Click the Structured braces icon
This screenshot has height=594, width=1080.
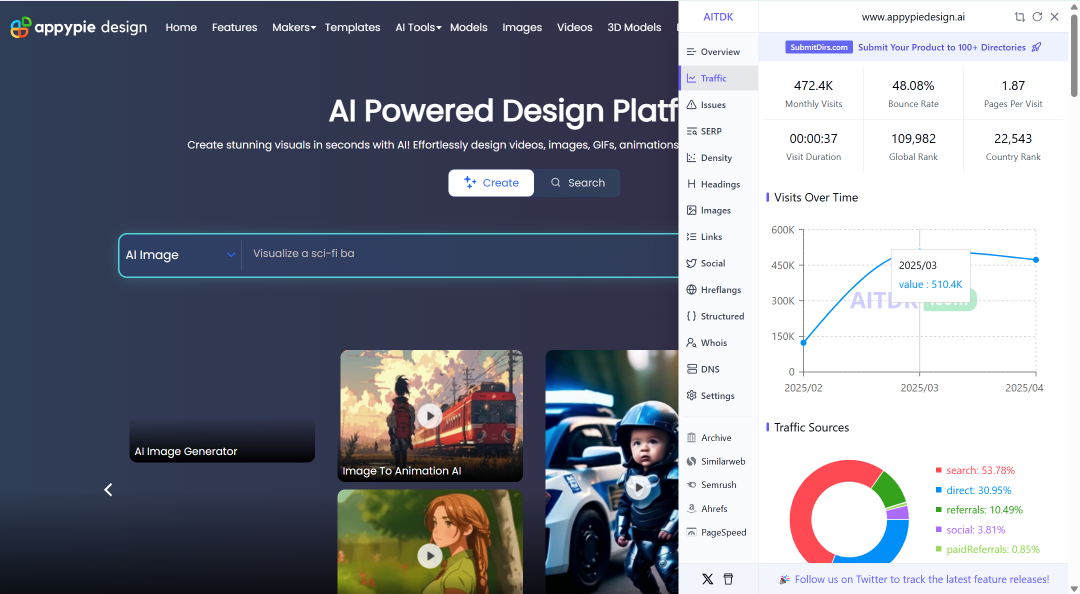(692, 316)
